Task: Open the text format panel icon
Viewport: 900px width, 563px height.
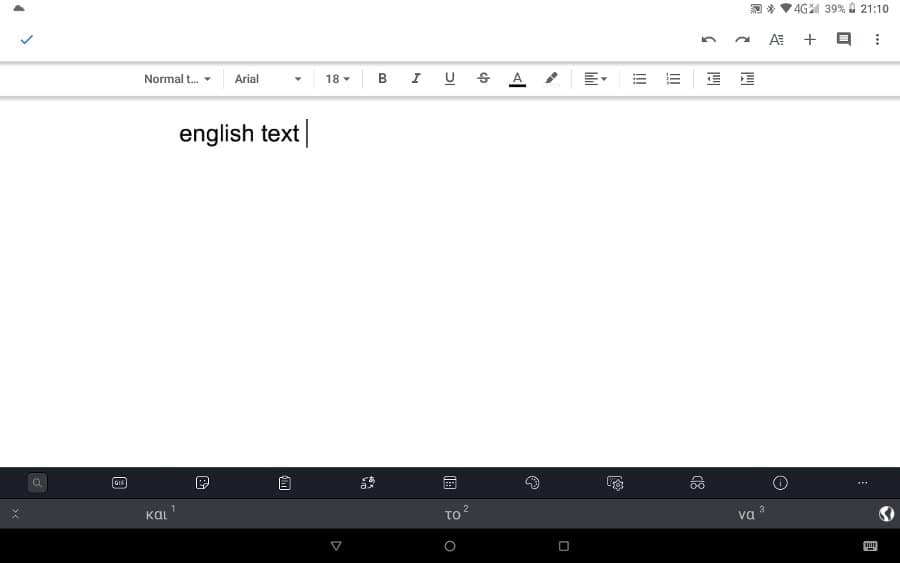Action: coord(776,39)
